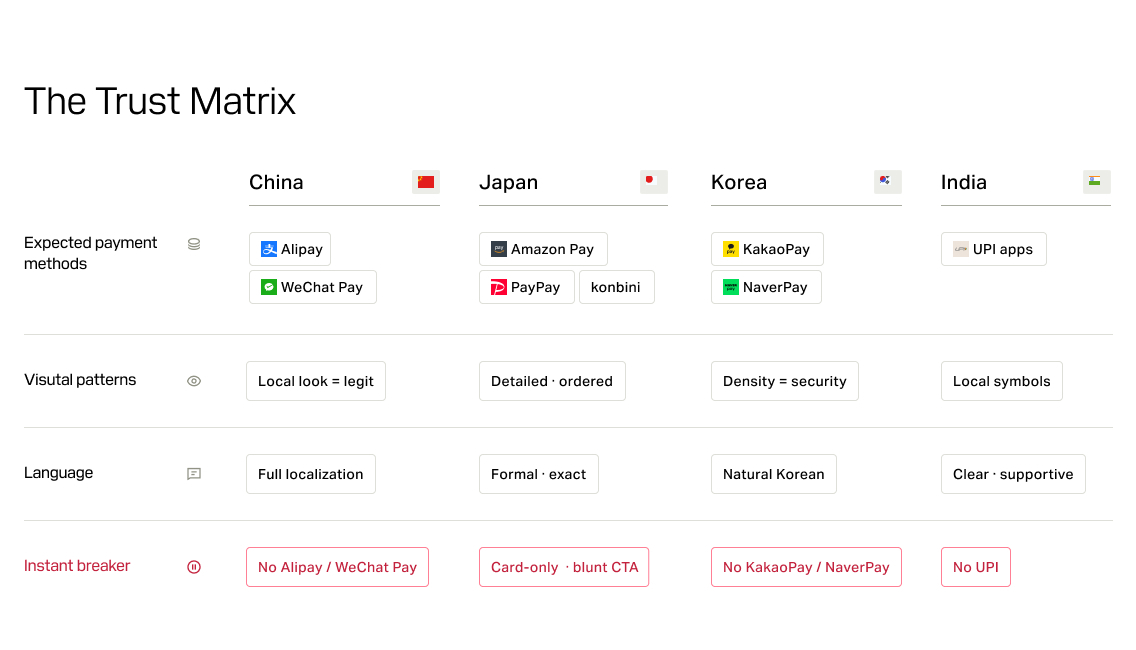Select the konbini chip
This screenshot has height=650, width=1136.
617,287
